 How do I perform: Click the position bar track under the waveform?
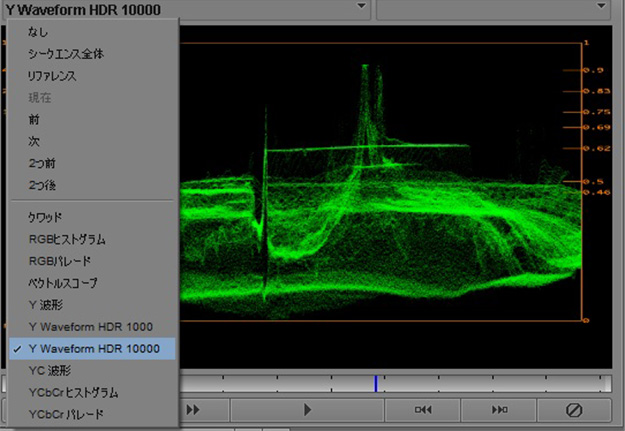pos(395,384)
